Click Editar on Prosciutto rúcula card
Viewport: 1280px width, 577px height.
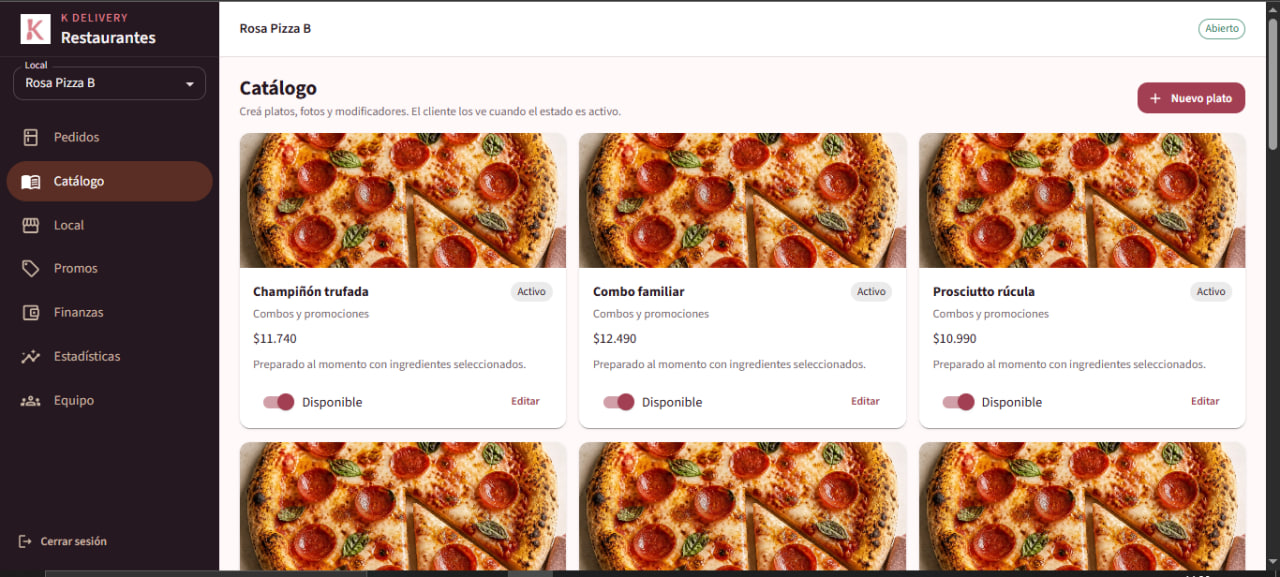click(1205, 401)
